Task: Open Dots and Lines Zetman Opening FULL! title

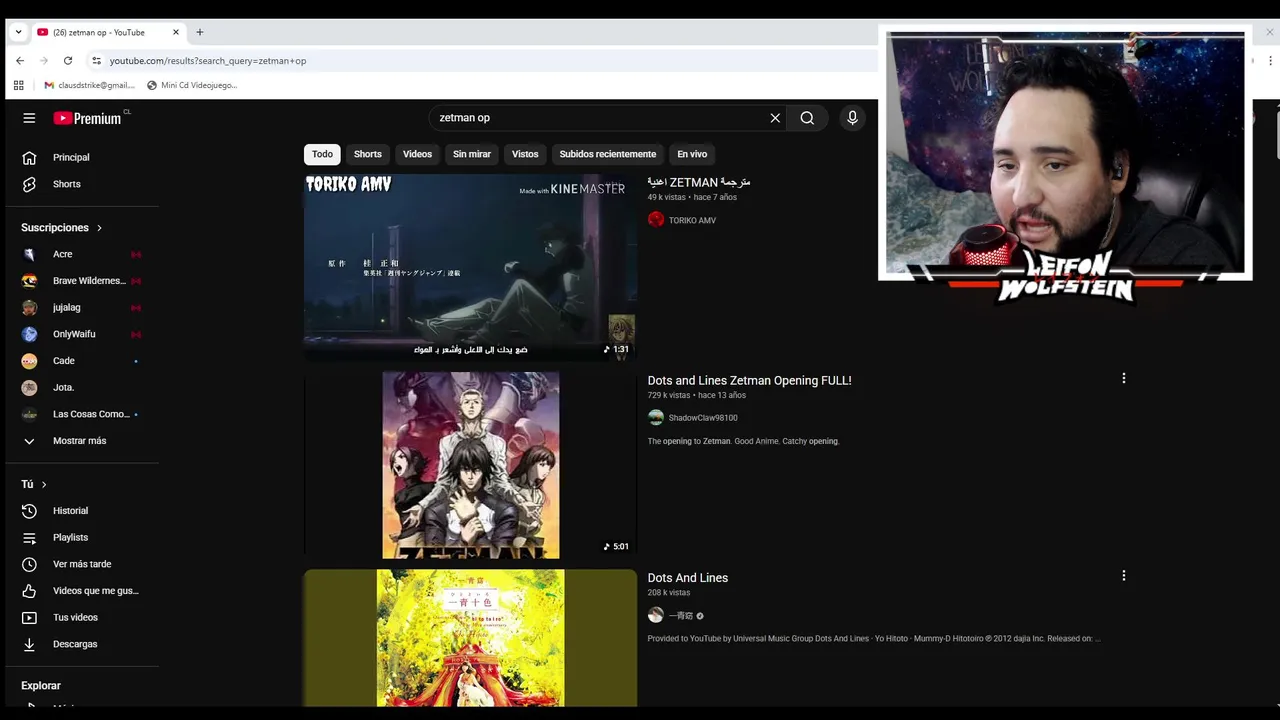Action: 750,380
